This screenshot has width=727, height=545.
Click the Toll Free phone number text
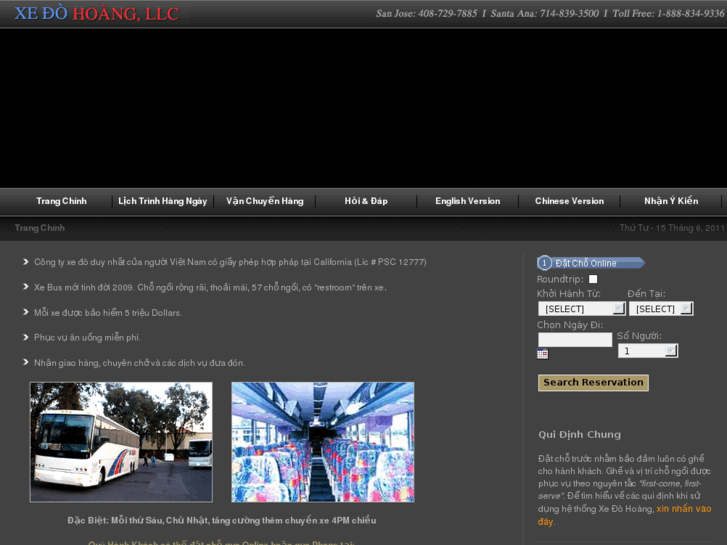(668, 13)
